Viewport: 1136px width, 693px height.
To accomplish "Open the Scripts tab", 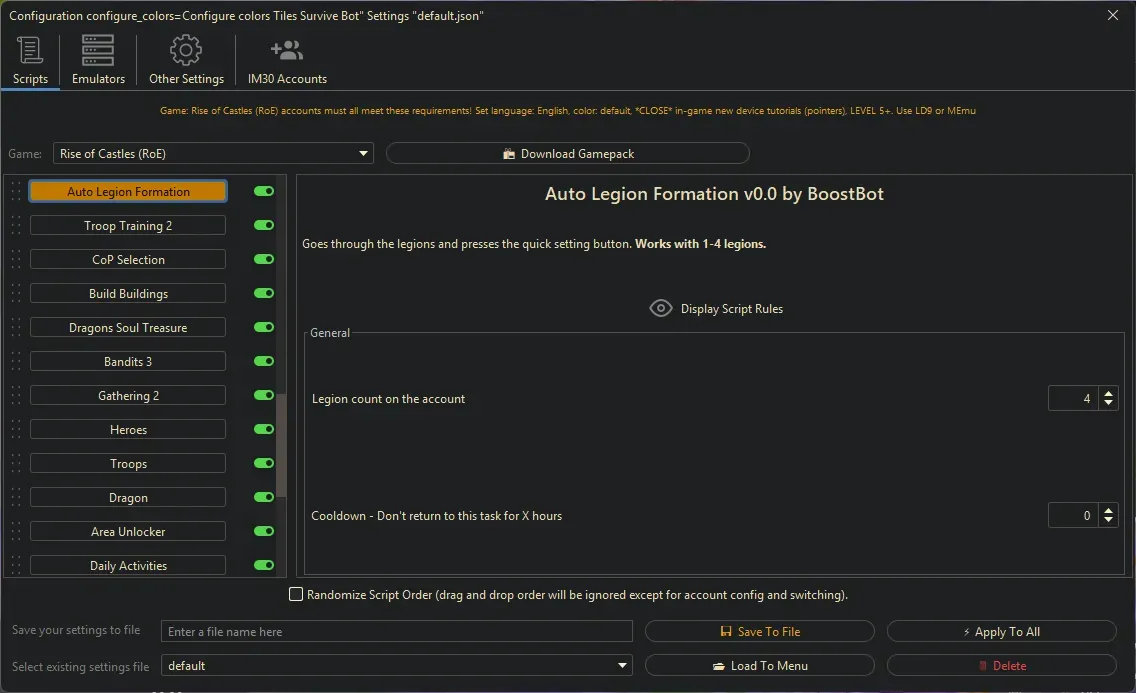I will click(x=30, y=61).
